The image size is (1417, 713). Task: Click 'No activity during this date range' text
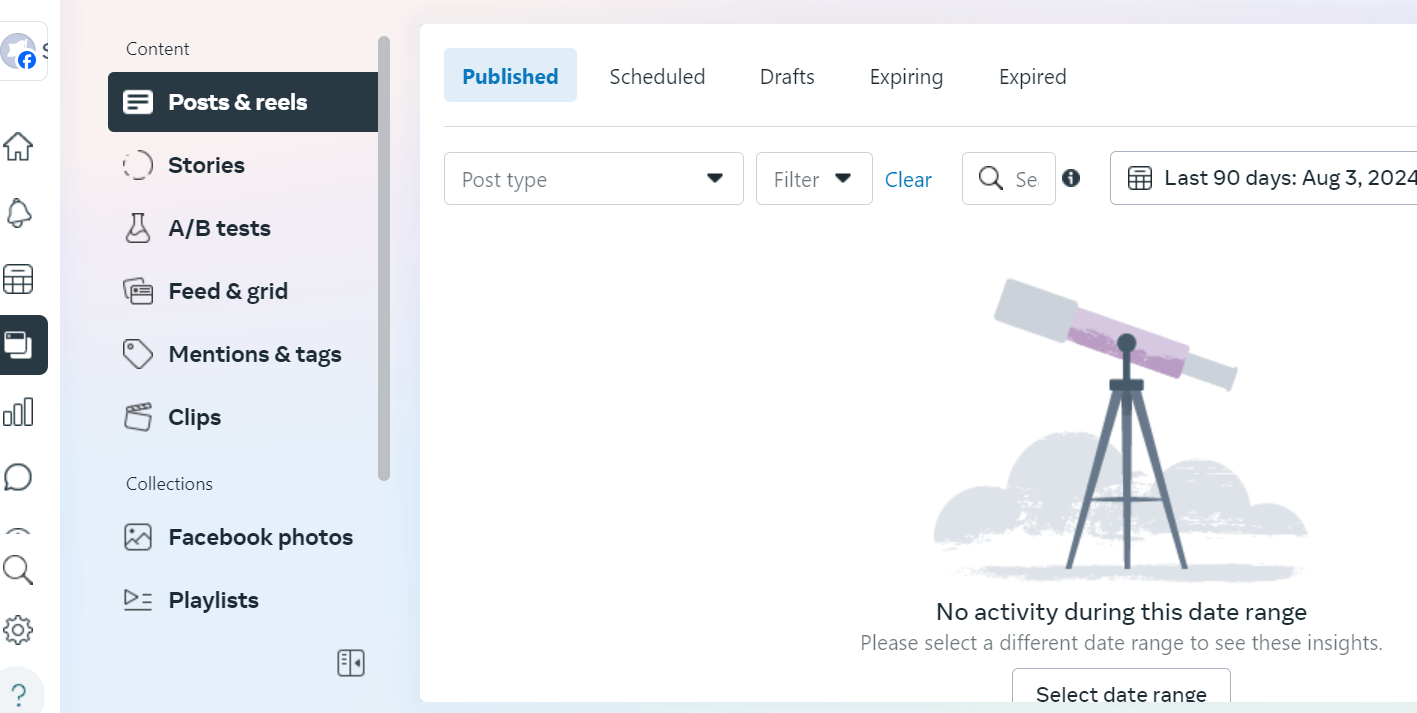point(1121,611)
